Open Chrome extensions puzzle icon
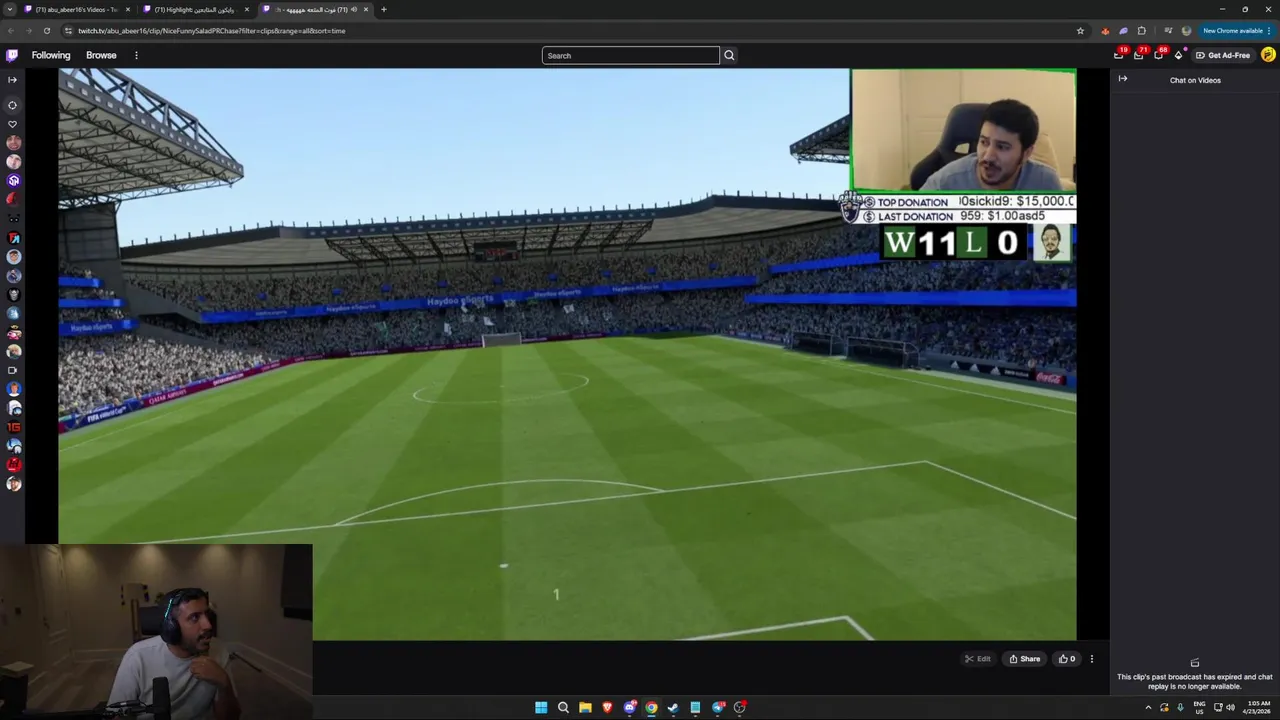 (x=1141, y=31)
